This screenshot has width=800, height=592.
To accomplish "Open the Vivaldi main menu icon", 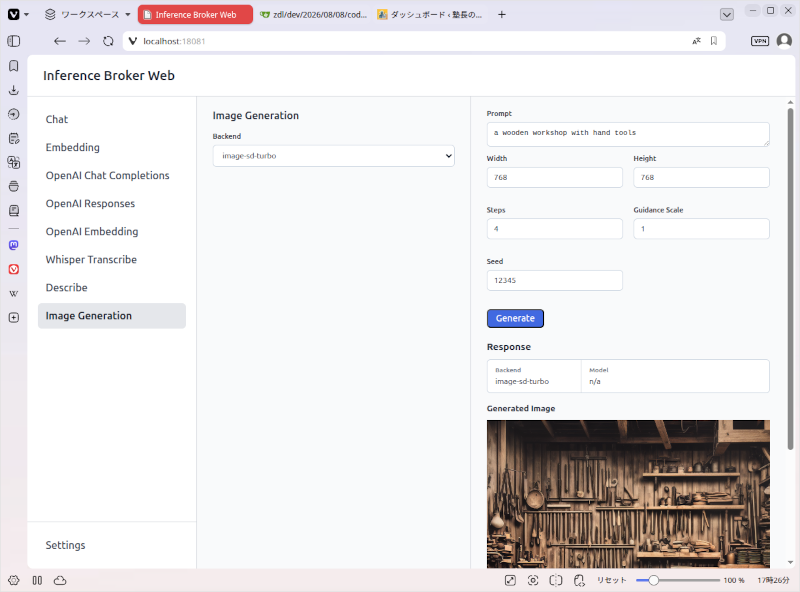I will coord(14,14).
